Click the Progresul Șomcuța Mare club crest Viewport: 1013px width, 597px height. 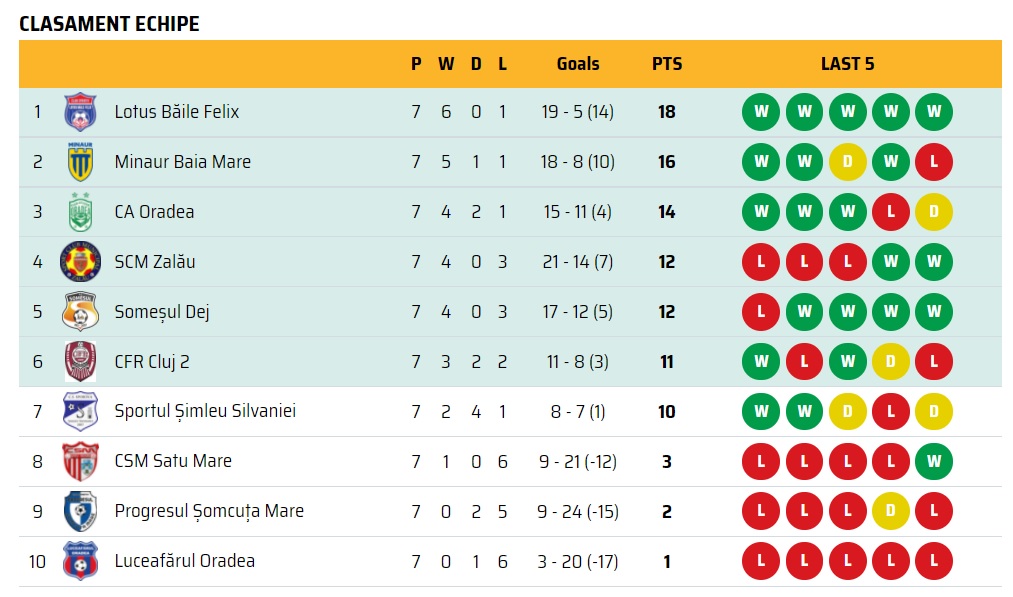click(x=80, y=512)
